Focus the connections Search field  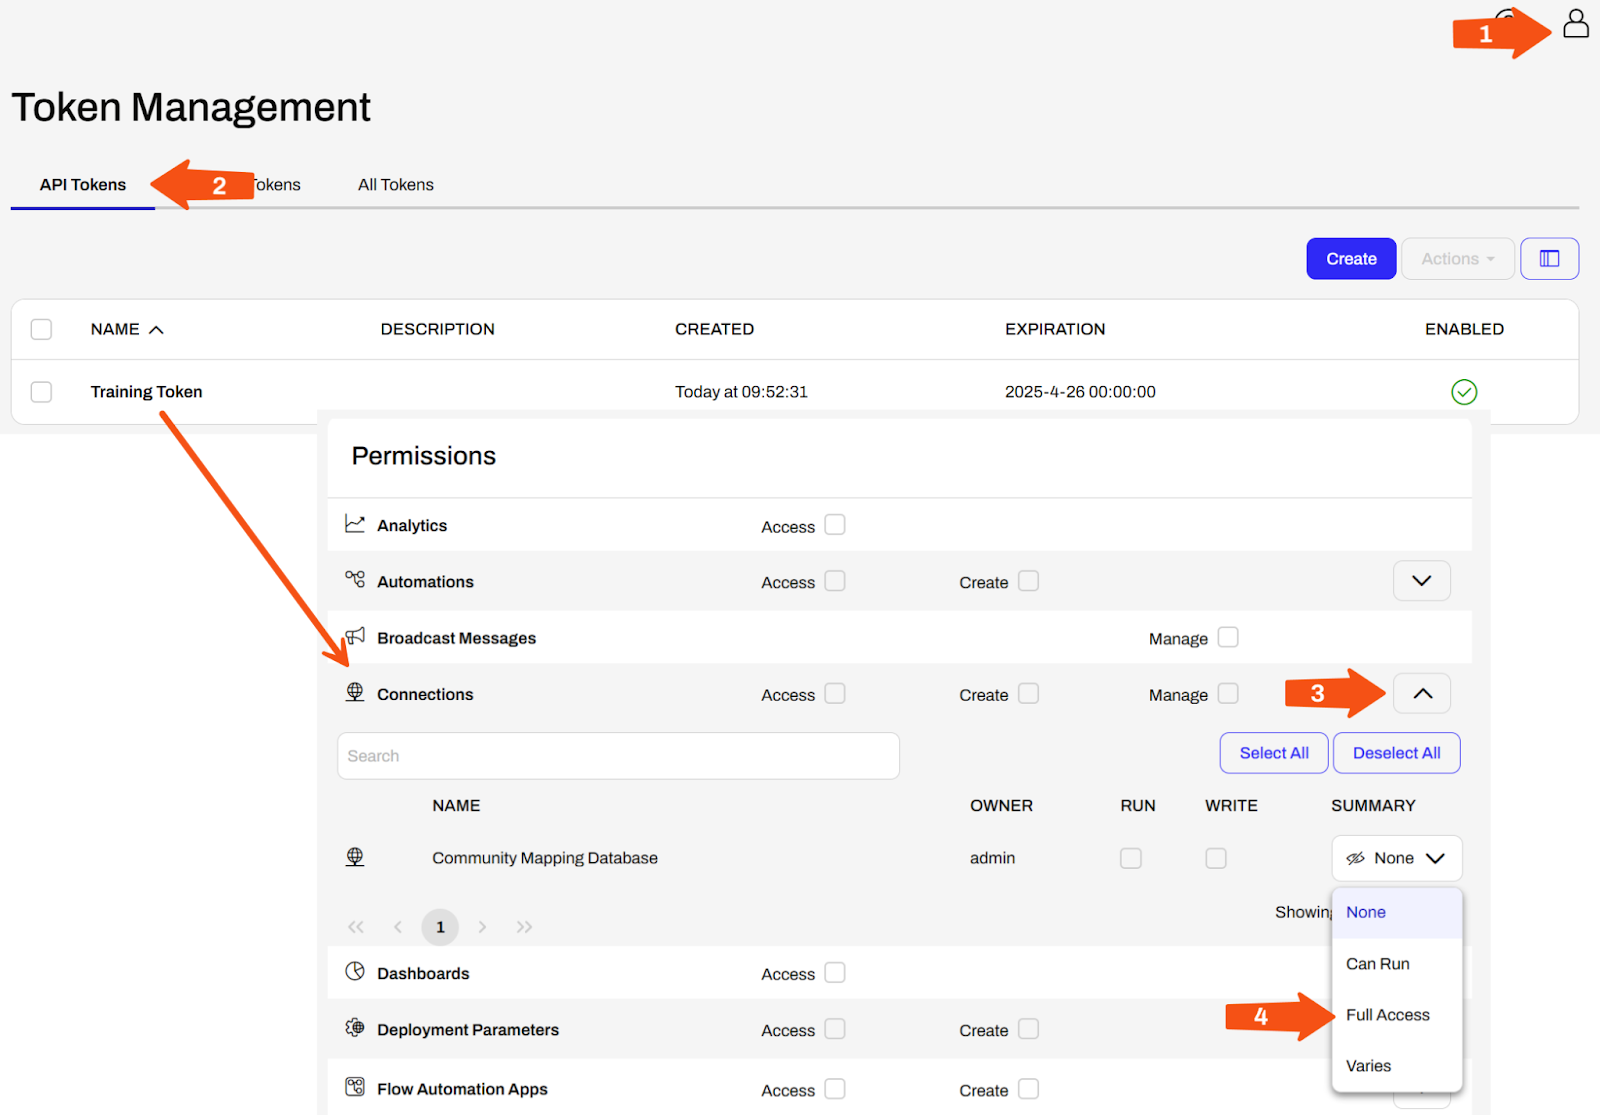pyautogui.click(x=618, y=756)
